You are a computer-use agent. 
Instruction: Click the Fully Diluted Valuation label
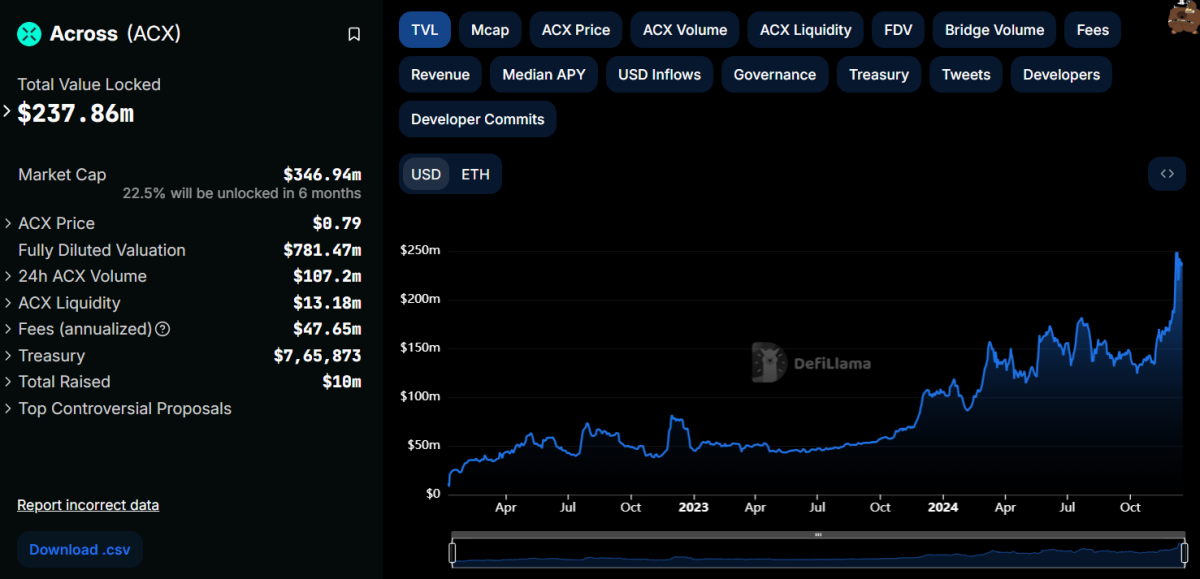click(102, 250)
